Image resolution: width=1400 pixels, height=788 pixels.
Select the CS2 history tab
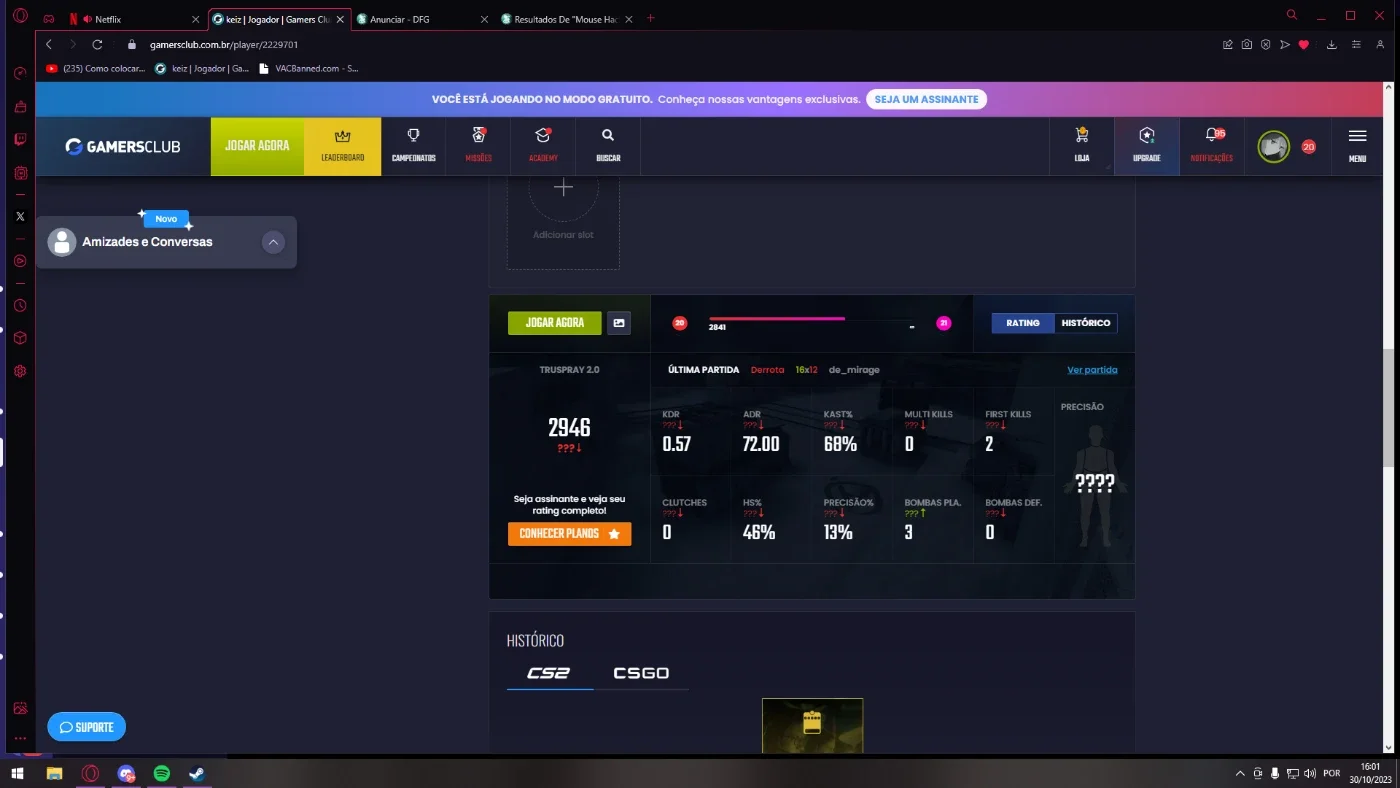(549, 673)
